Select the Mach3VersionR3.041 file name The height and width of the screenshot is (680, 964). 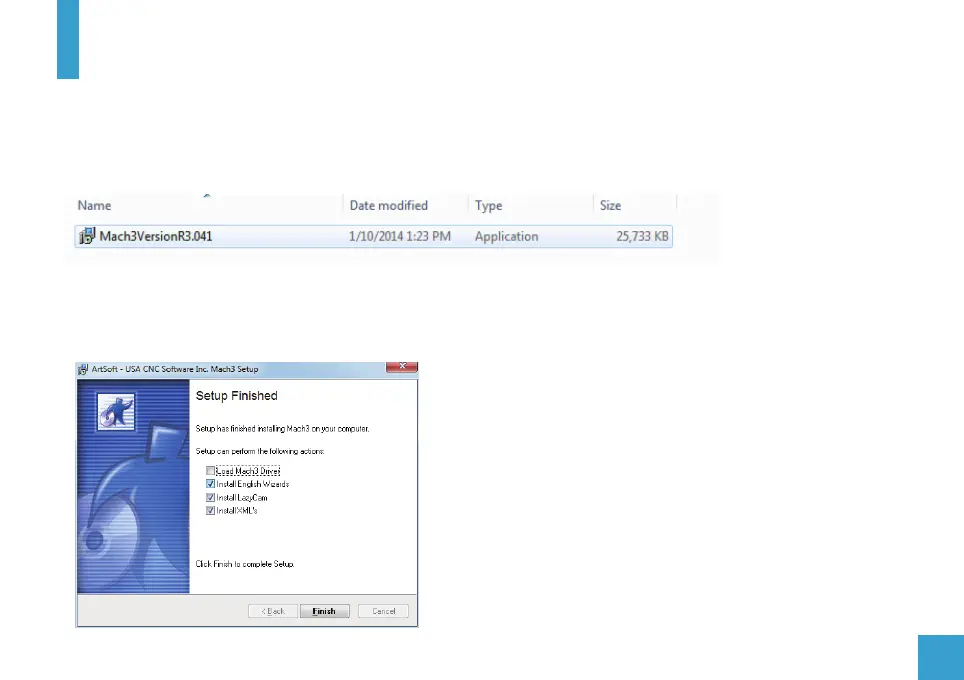tap(156, 236)
